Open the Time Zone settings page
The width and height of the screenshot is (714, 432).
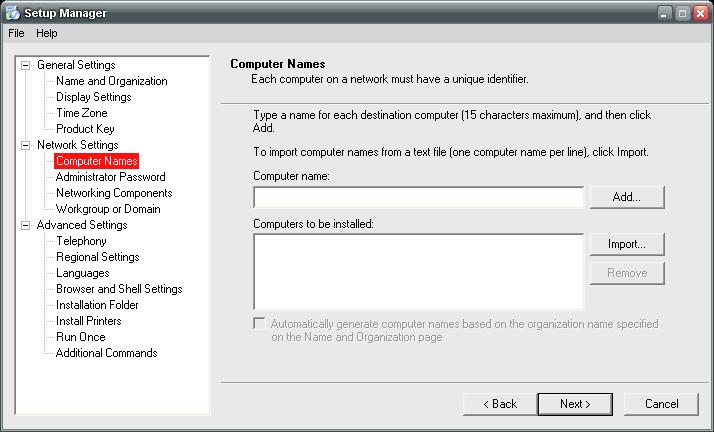(82, 113)
